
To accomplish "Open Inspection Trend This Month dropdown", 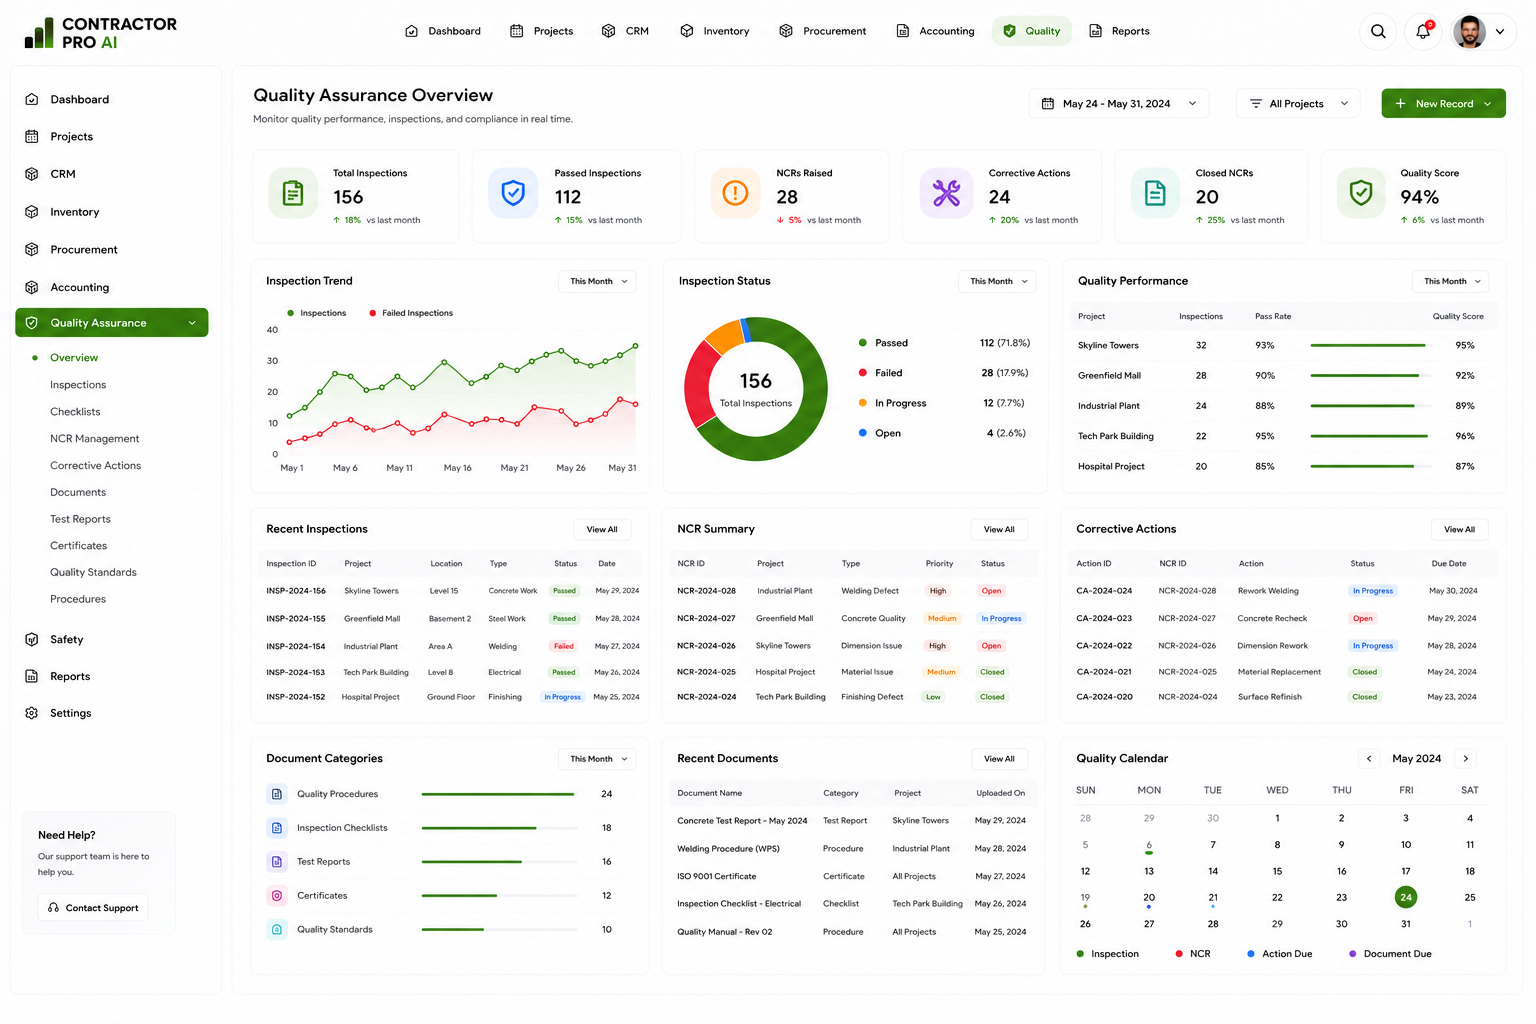I will click(597, 281).
